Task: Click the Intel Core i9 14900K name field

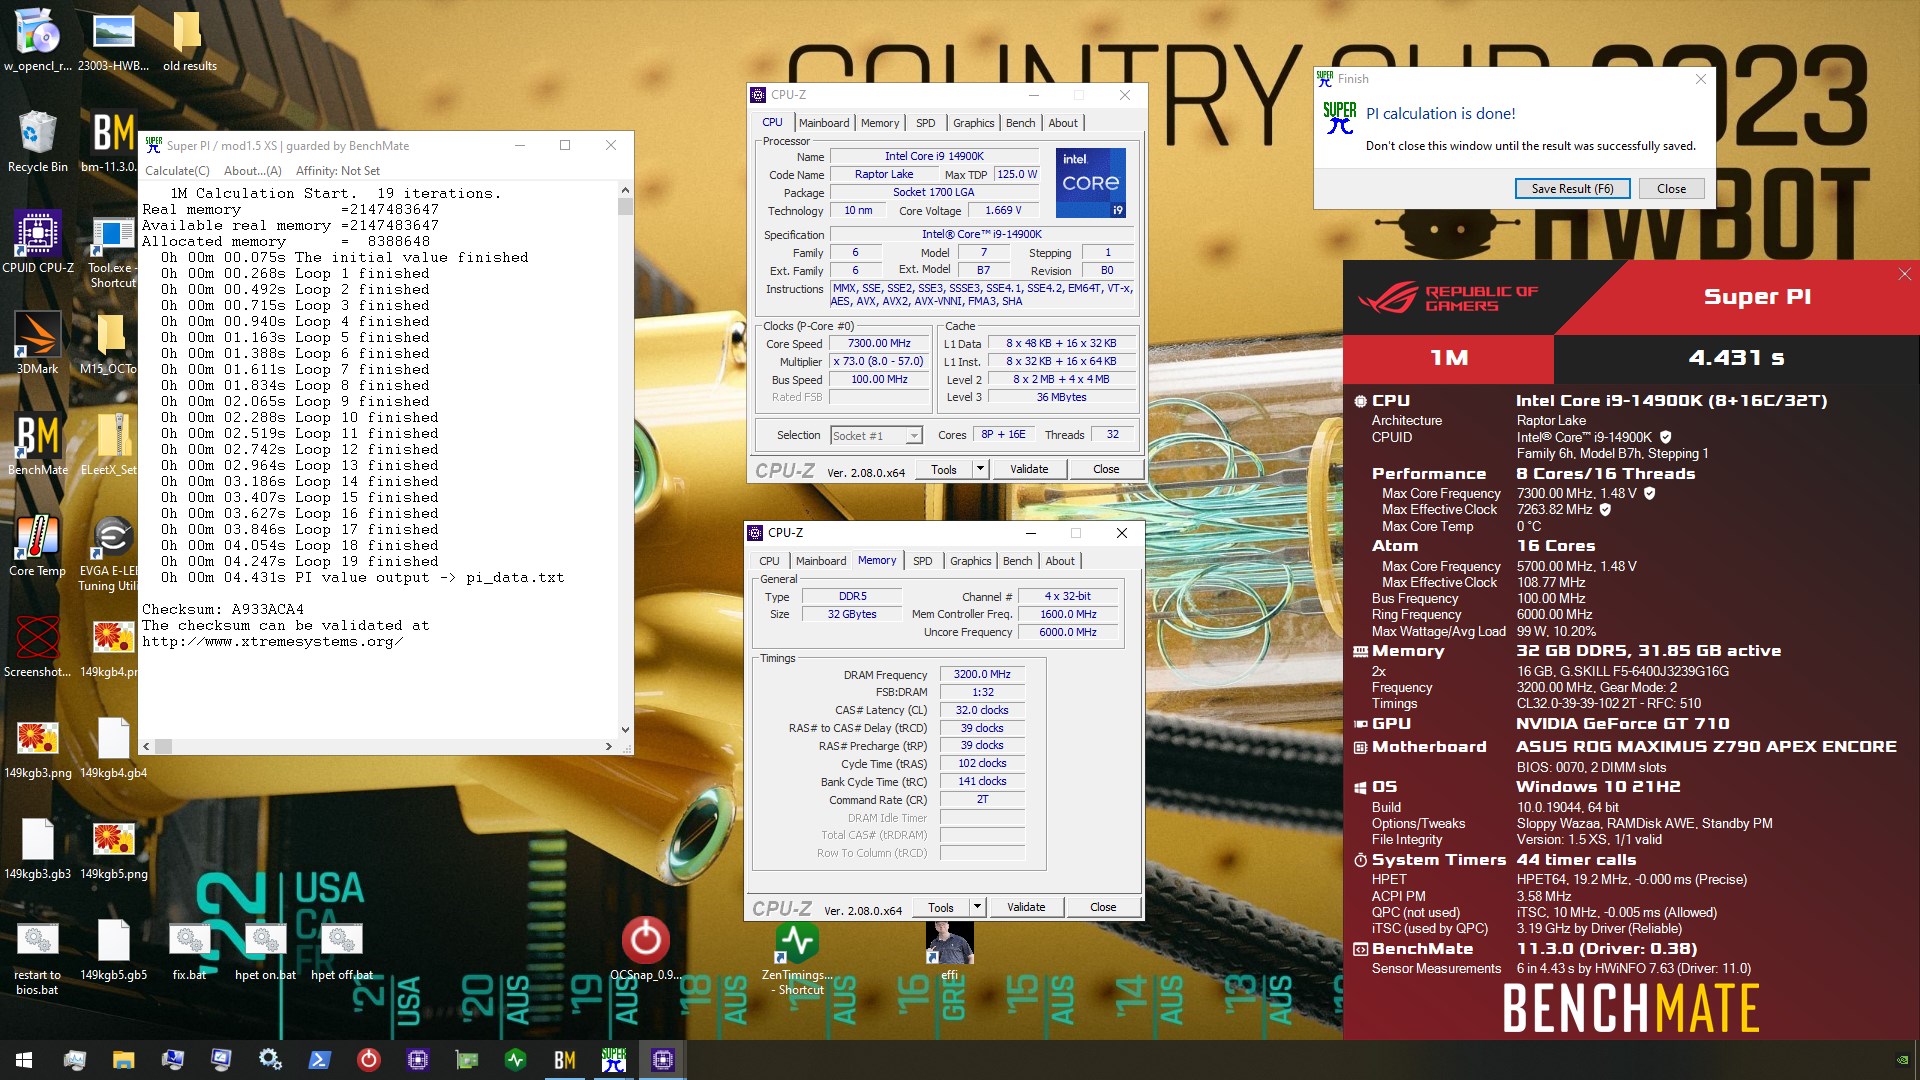Action: [x=934, y=156]
